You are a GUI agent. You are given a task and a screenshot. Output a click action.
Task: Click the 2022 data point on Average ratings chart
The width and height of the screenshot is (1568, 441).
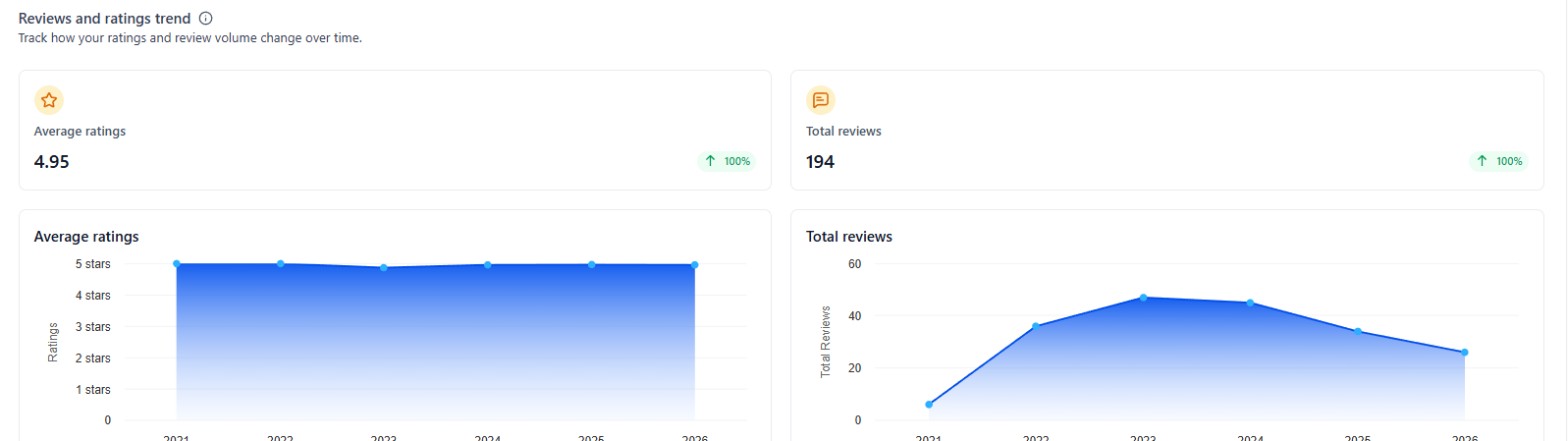(281, 264)
